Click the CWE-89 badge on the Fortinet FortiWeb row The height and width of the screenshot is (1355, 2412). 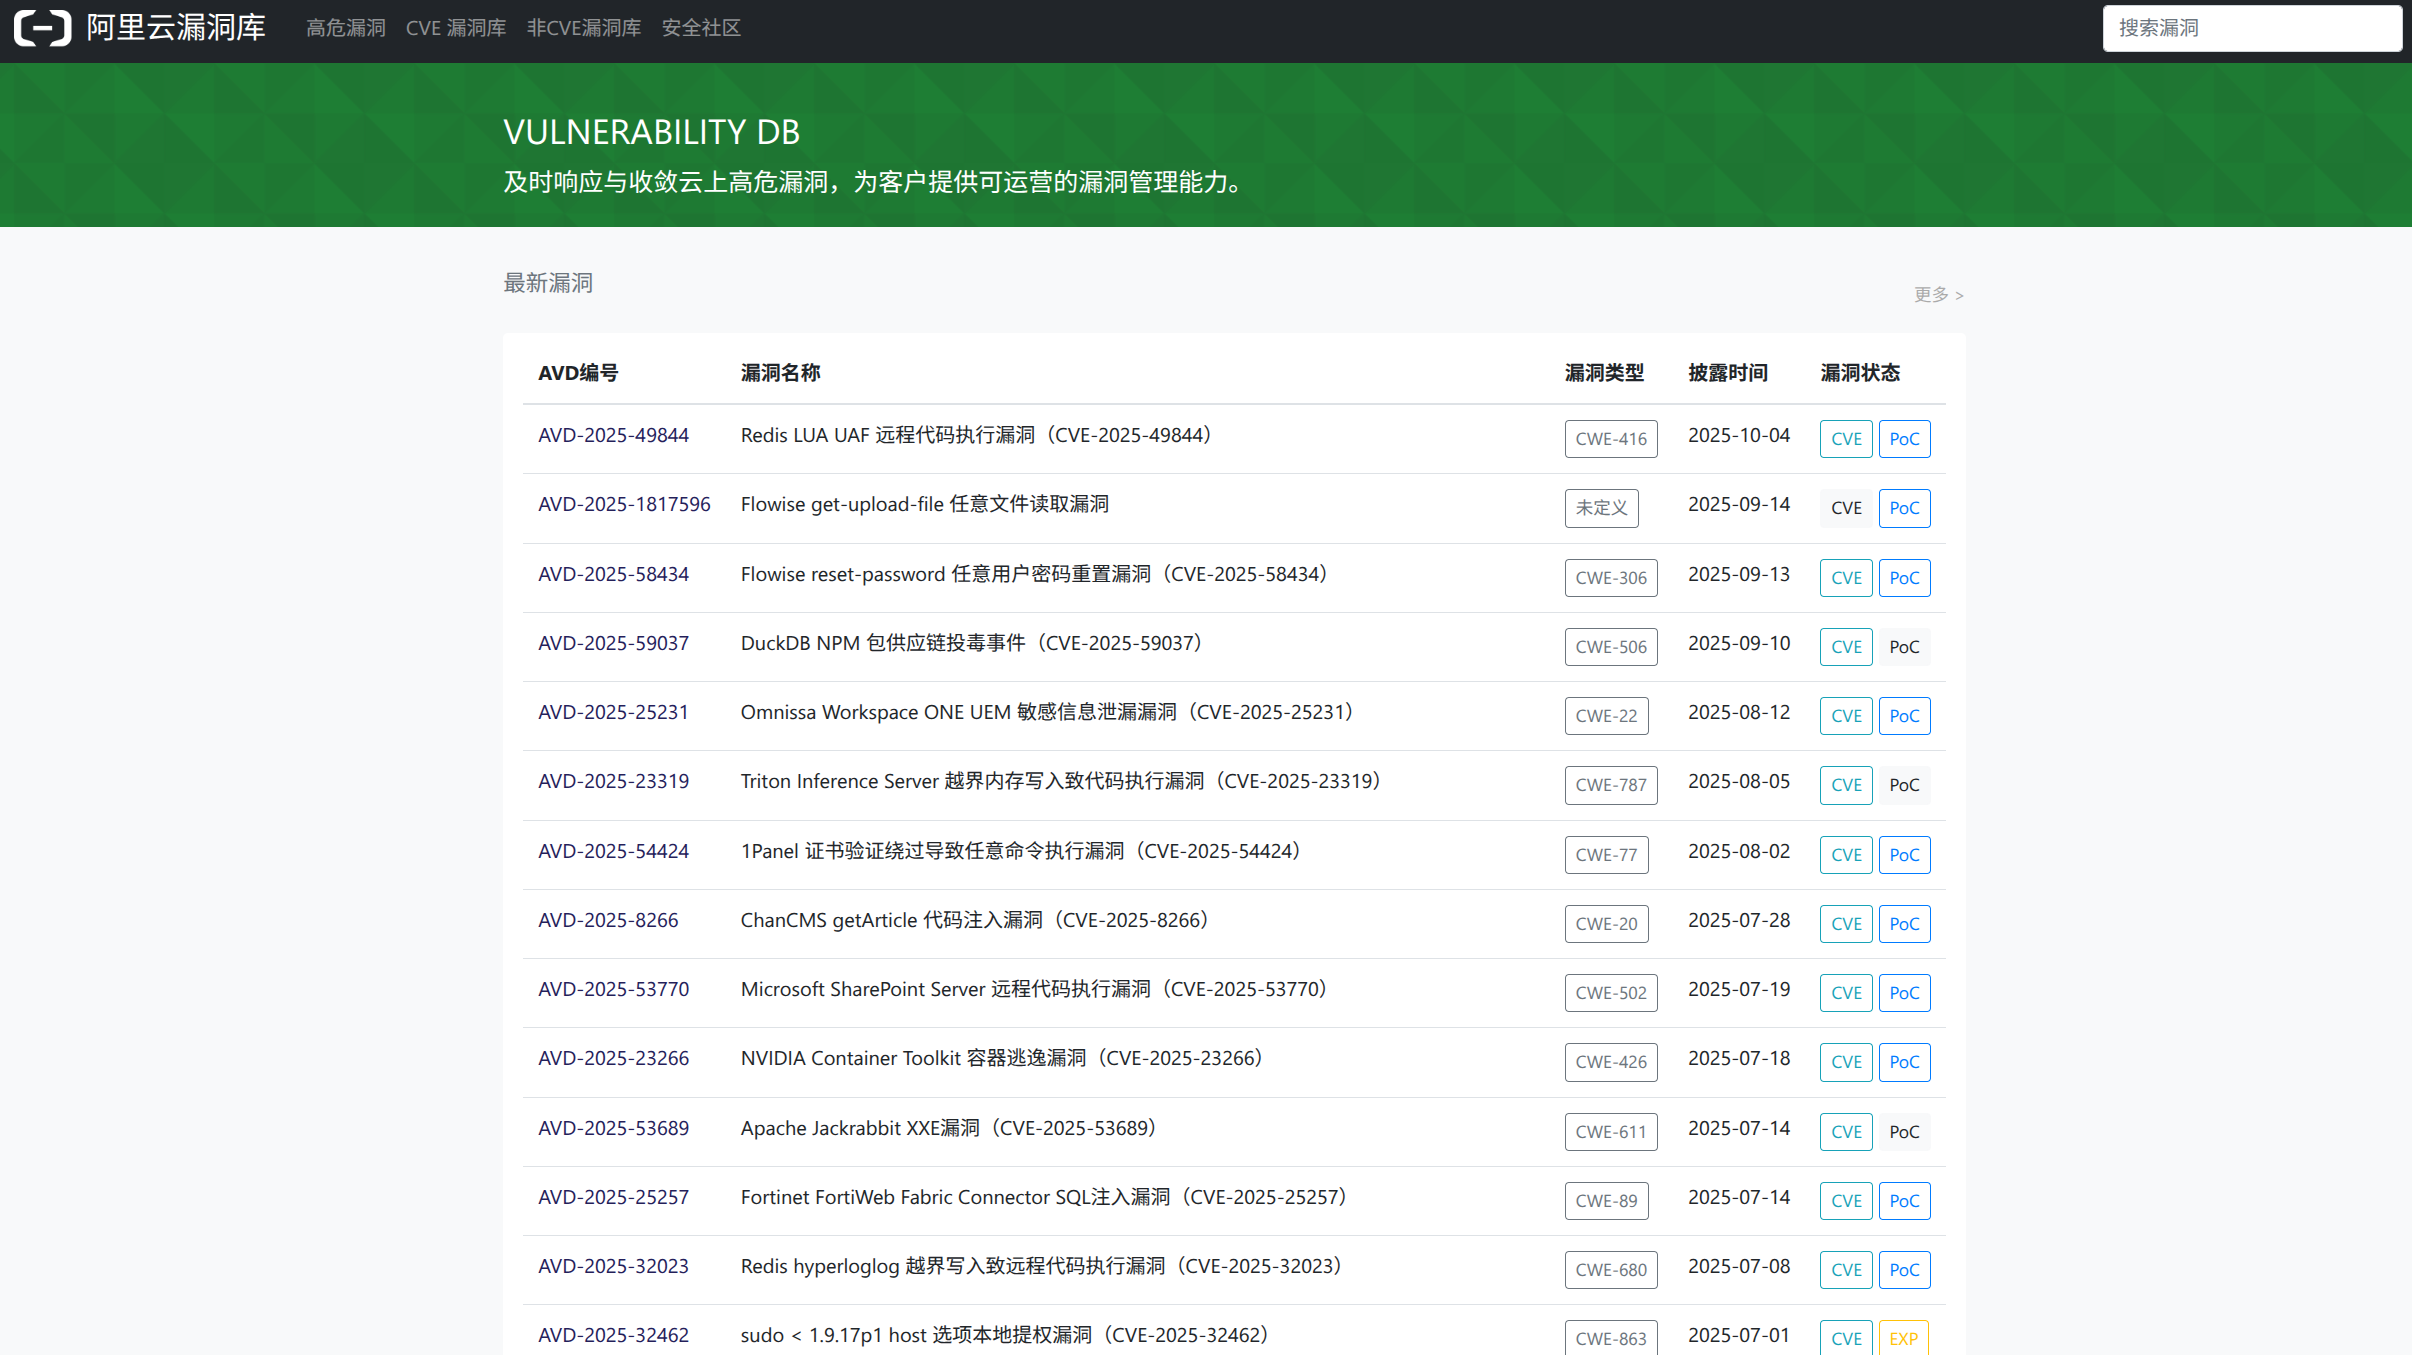[x=1606, y=1201]
